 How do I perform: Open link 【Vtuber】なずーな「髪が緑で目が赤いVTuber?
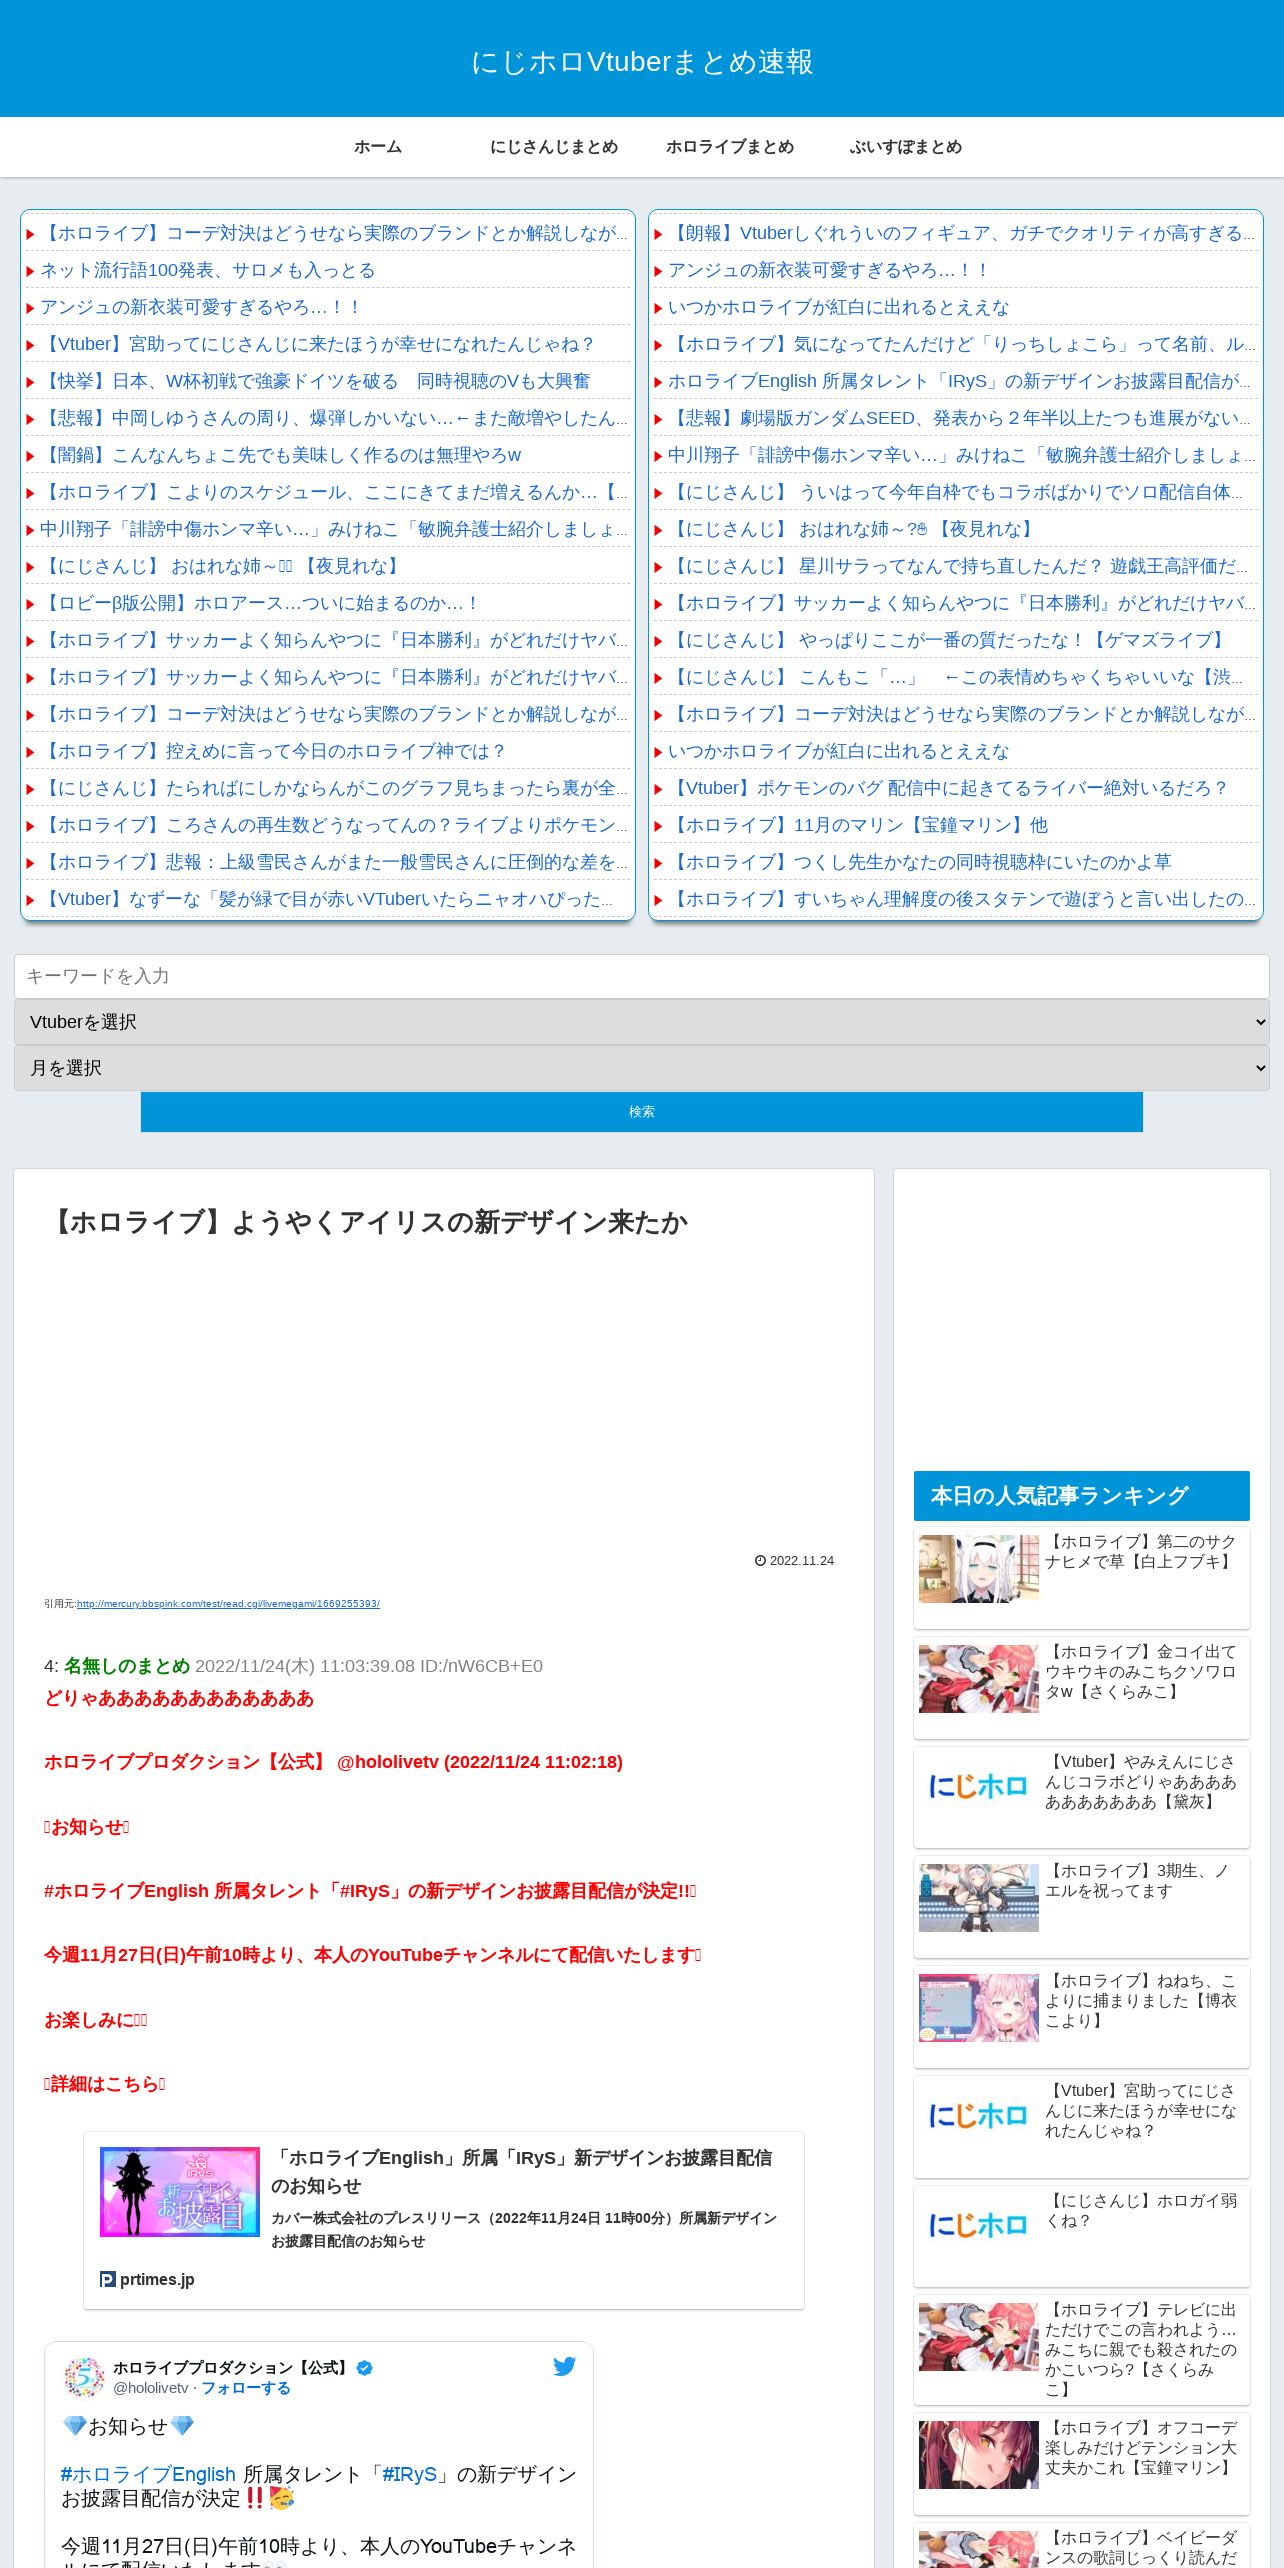click(327, 899)
